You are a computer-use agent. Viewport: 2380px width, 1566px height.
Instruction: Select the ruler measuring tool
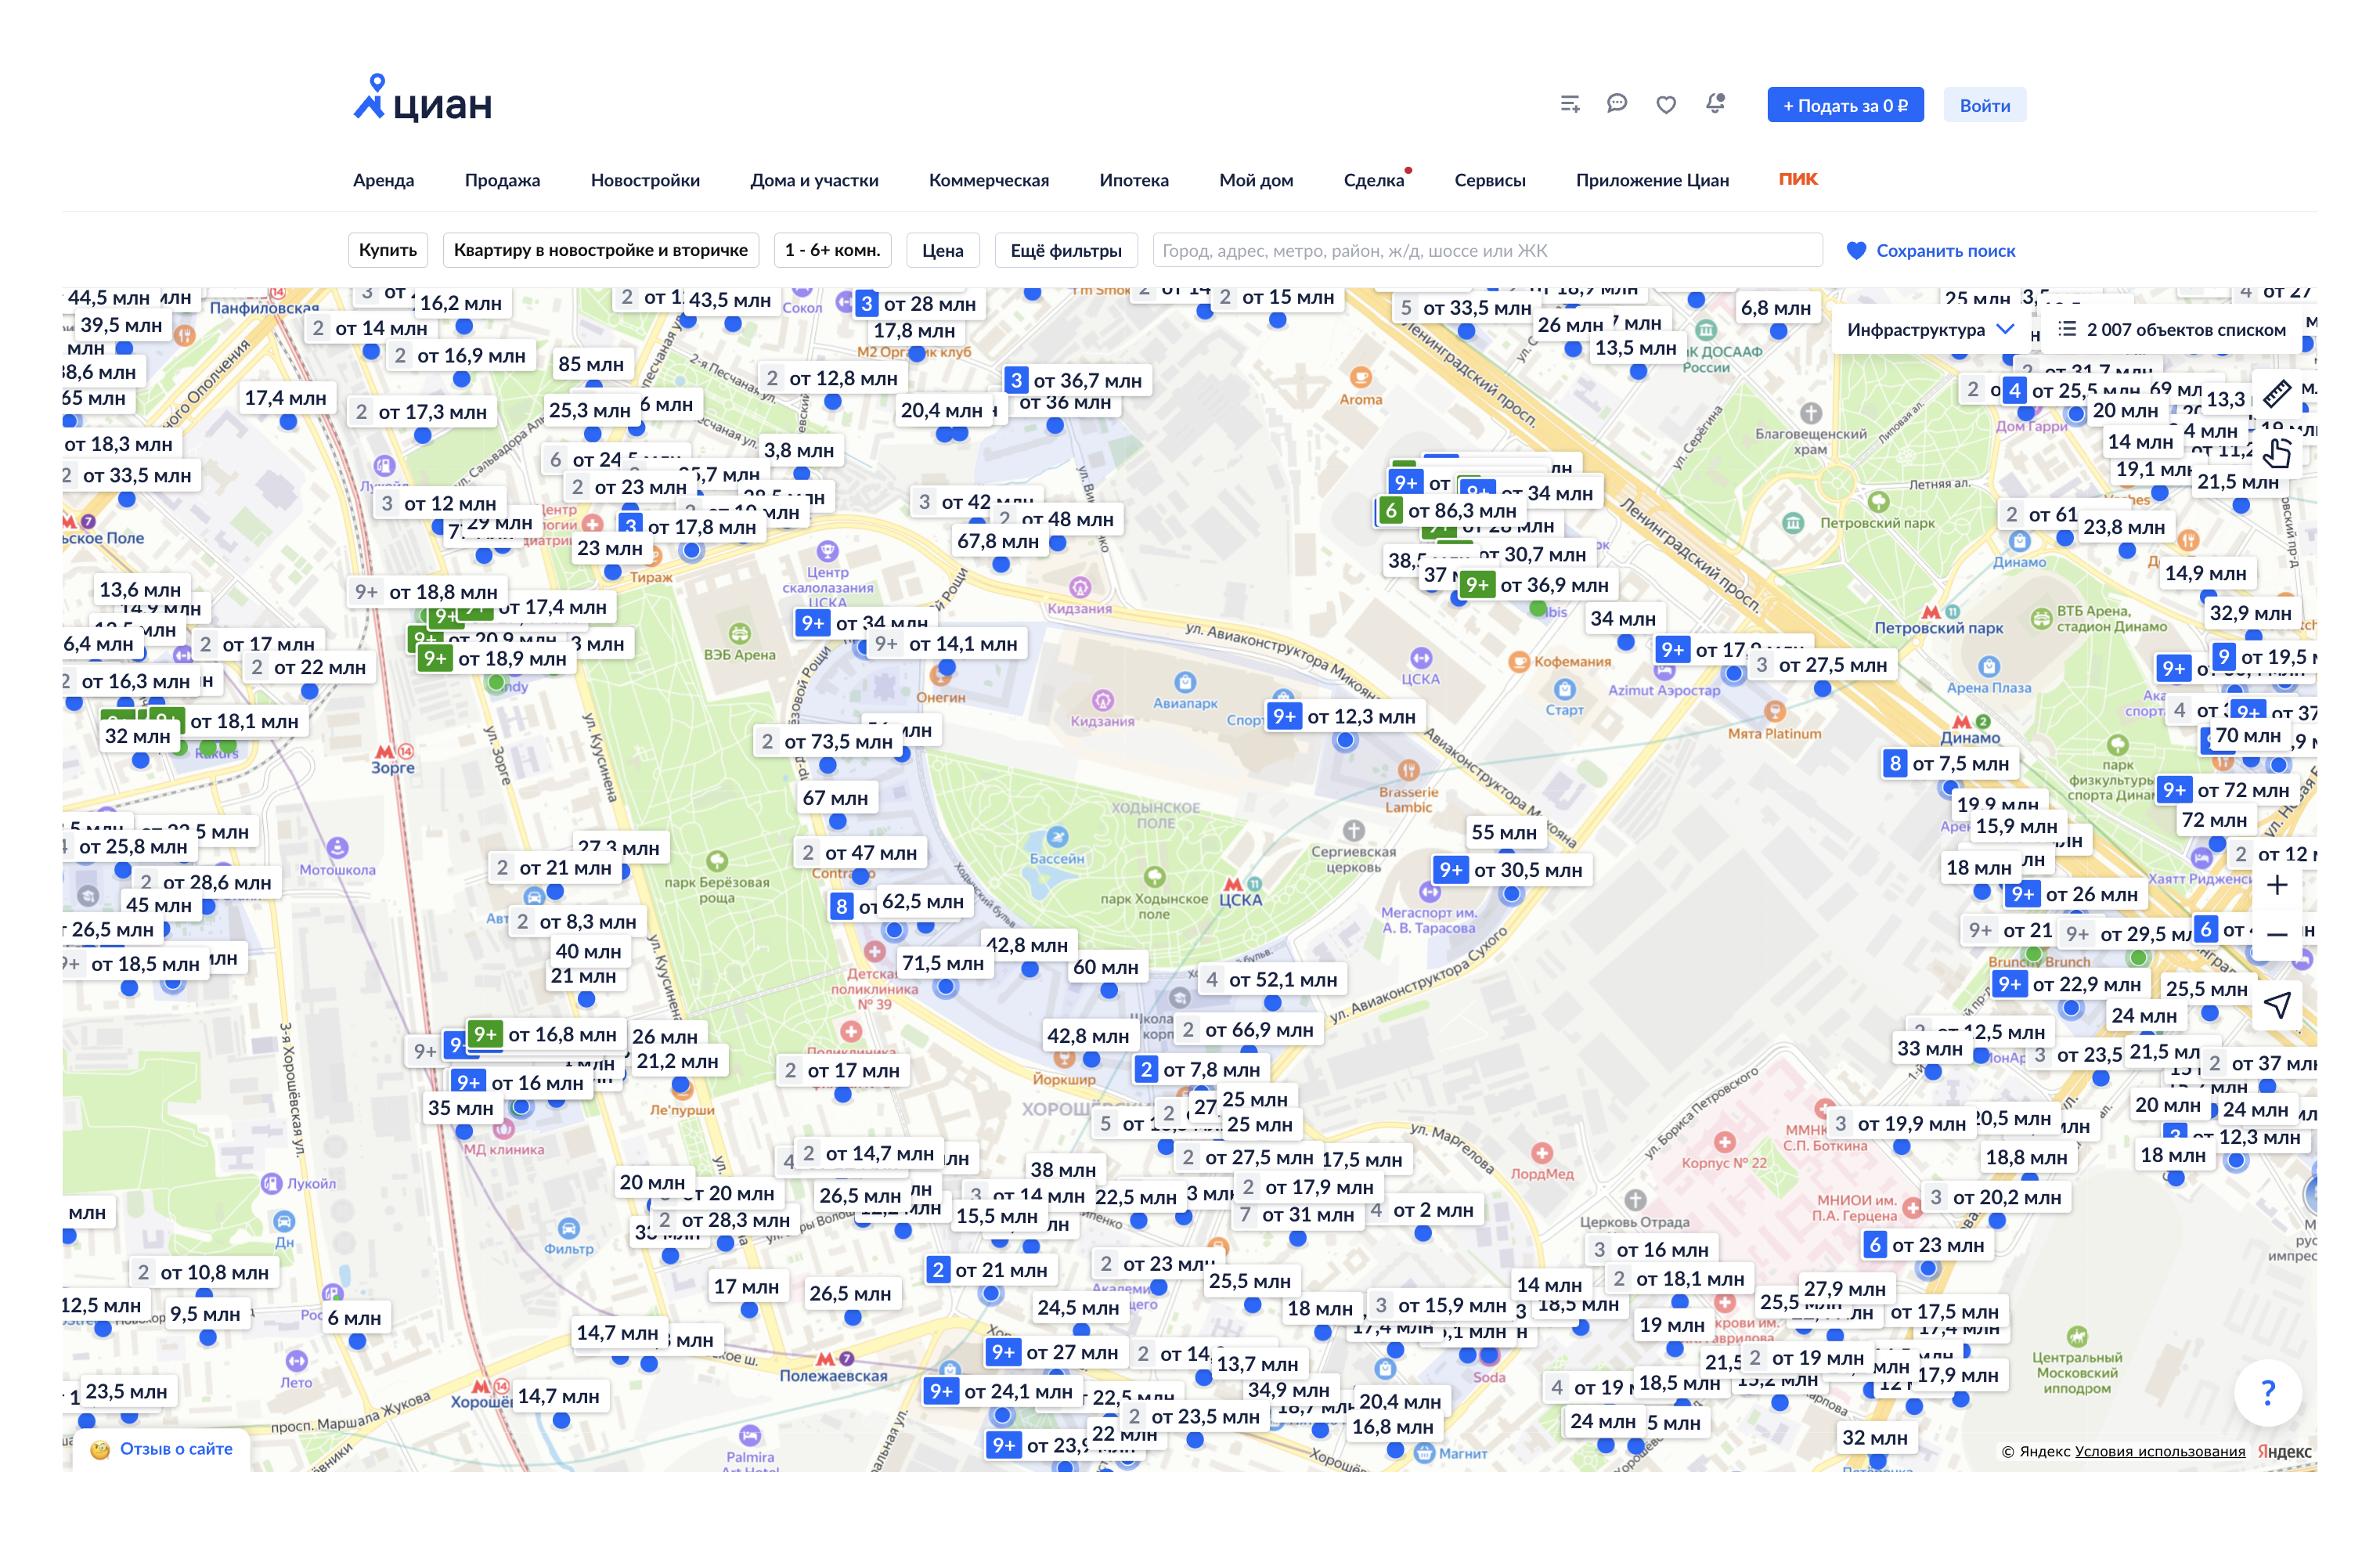[x=2277, y=394]
